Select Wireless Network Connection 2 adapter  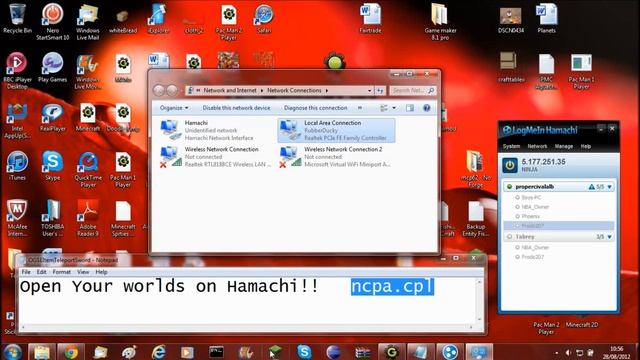click(336, 157)
